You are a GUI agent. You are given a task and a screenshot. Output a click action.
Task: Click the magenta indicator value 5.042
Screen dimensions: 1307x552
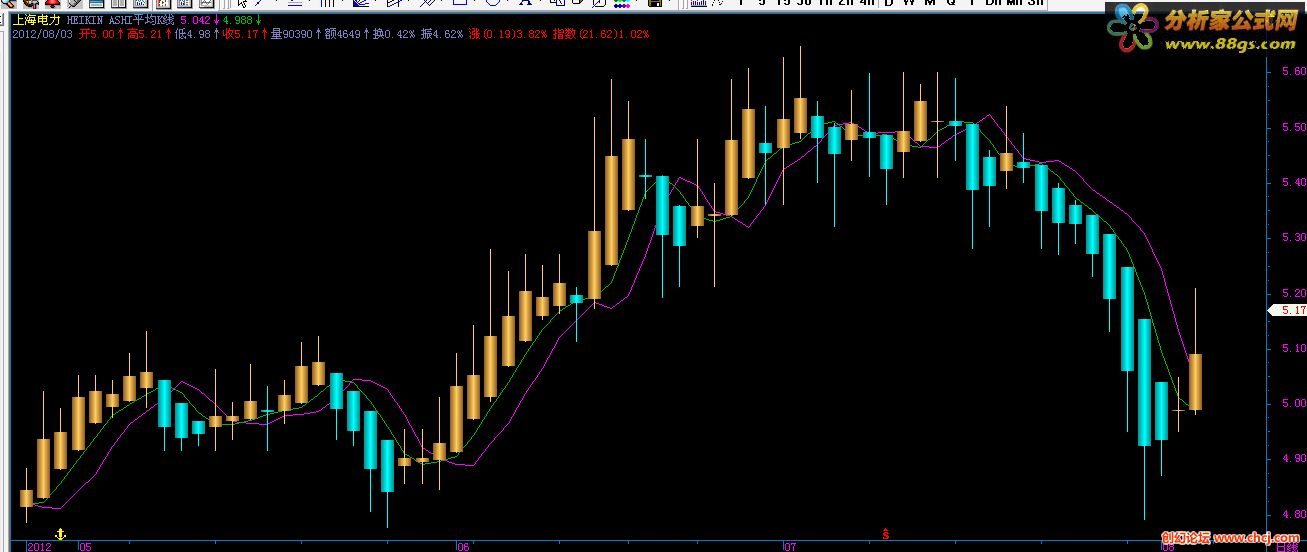click(194, 19)
